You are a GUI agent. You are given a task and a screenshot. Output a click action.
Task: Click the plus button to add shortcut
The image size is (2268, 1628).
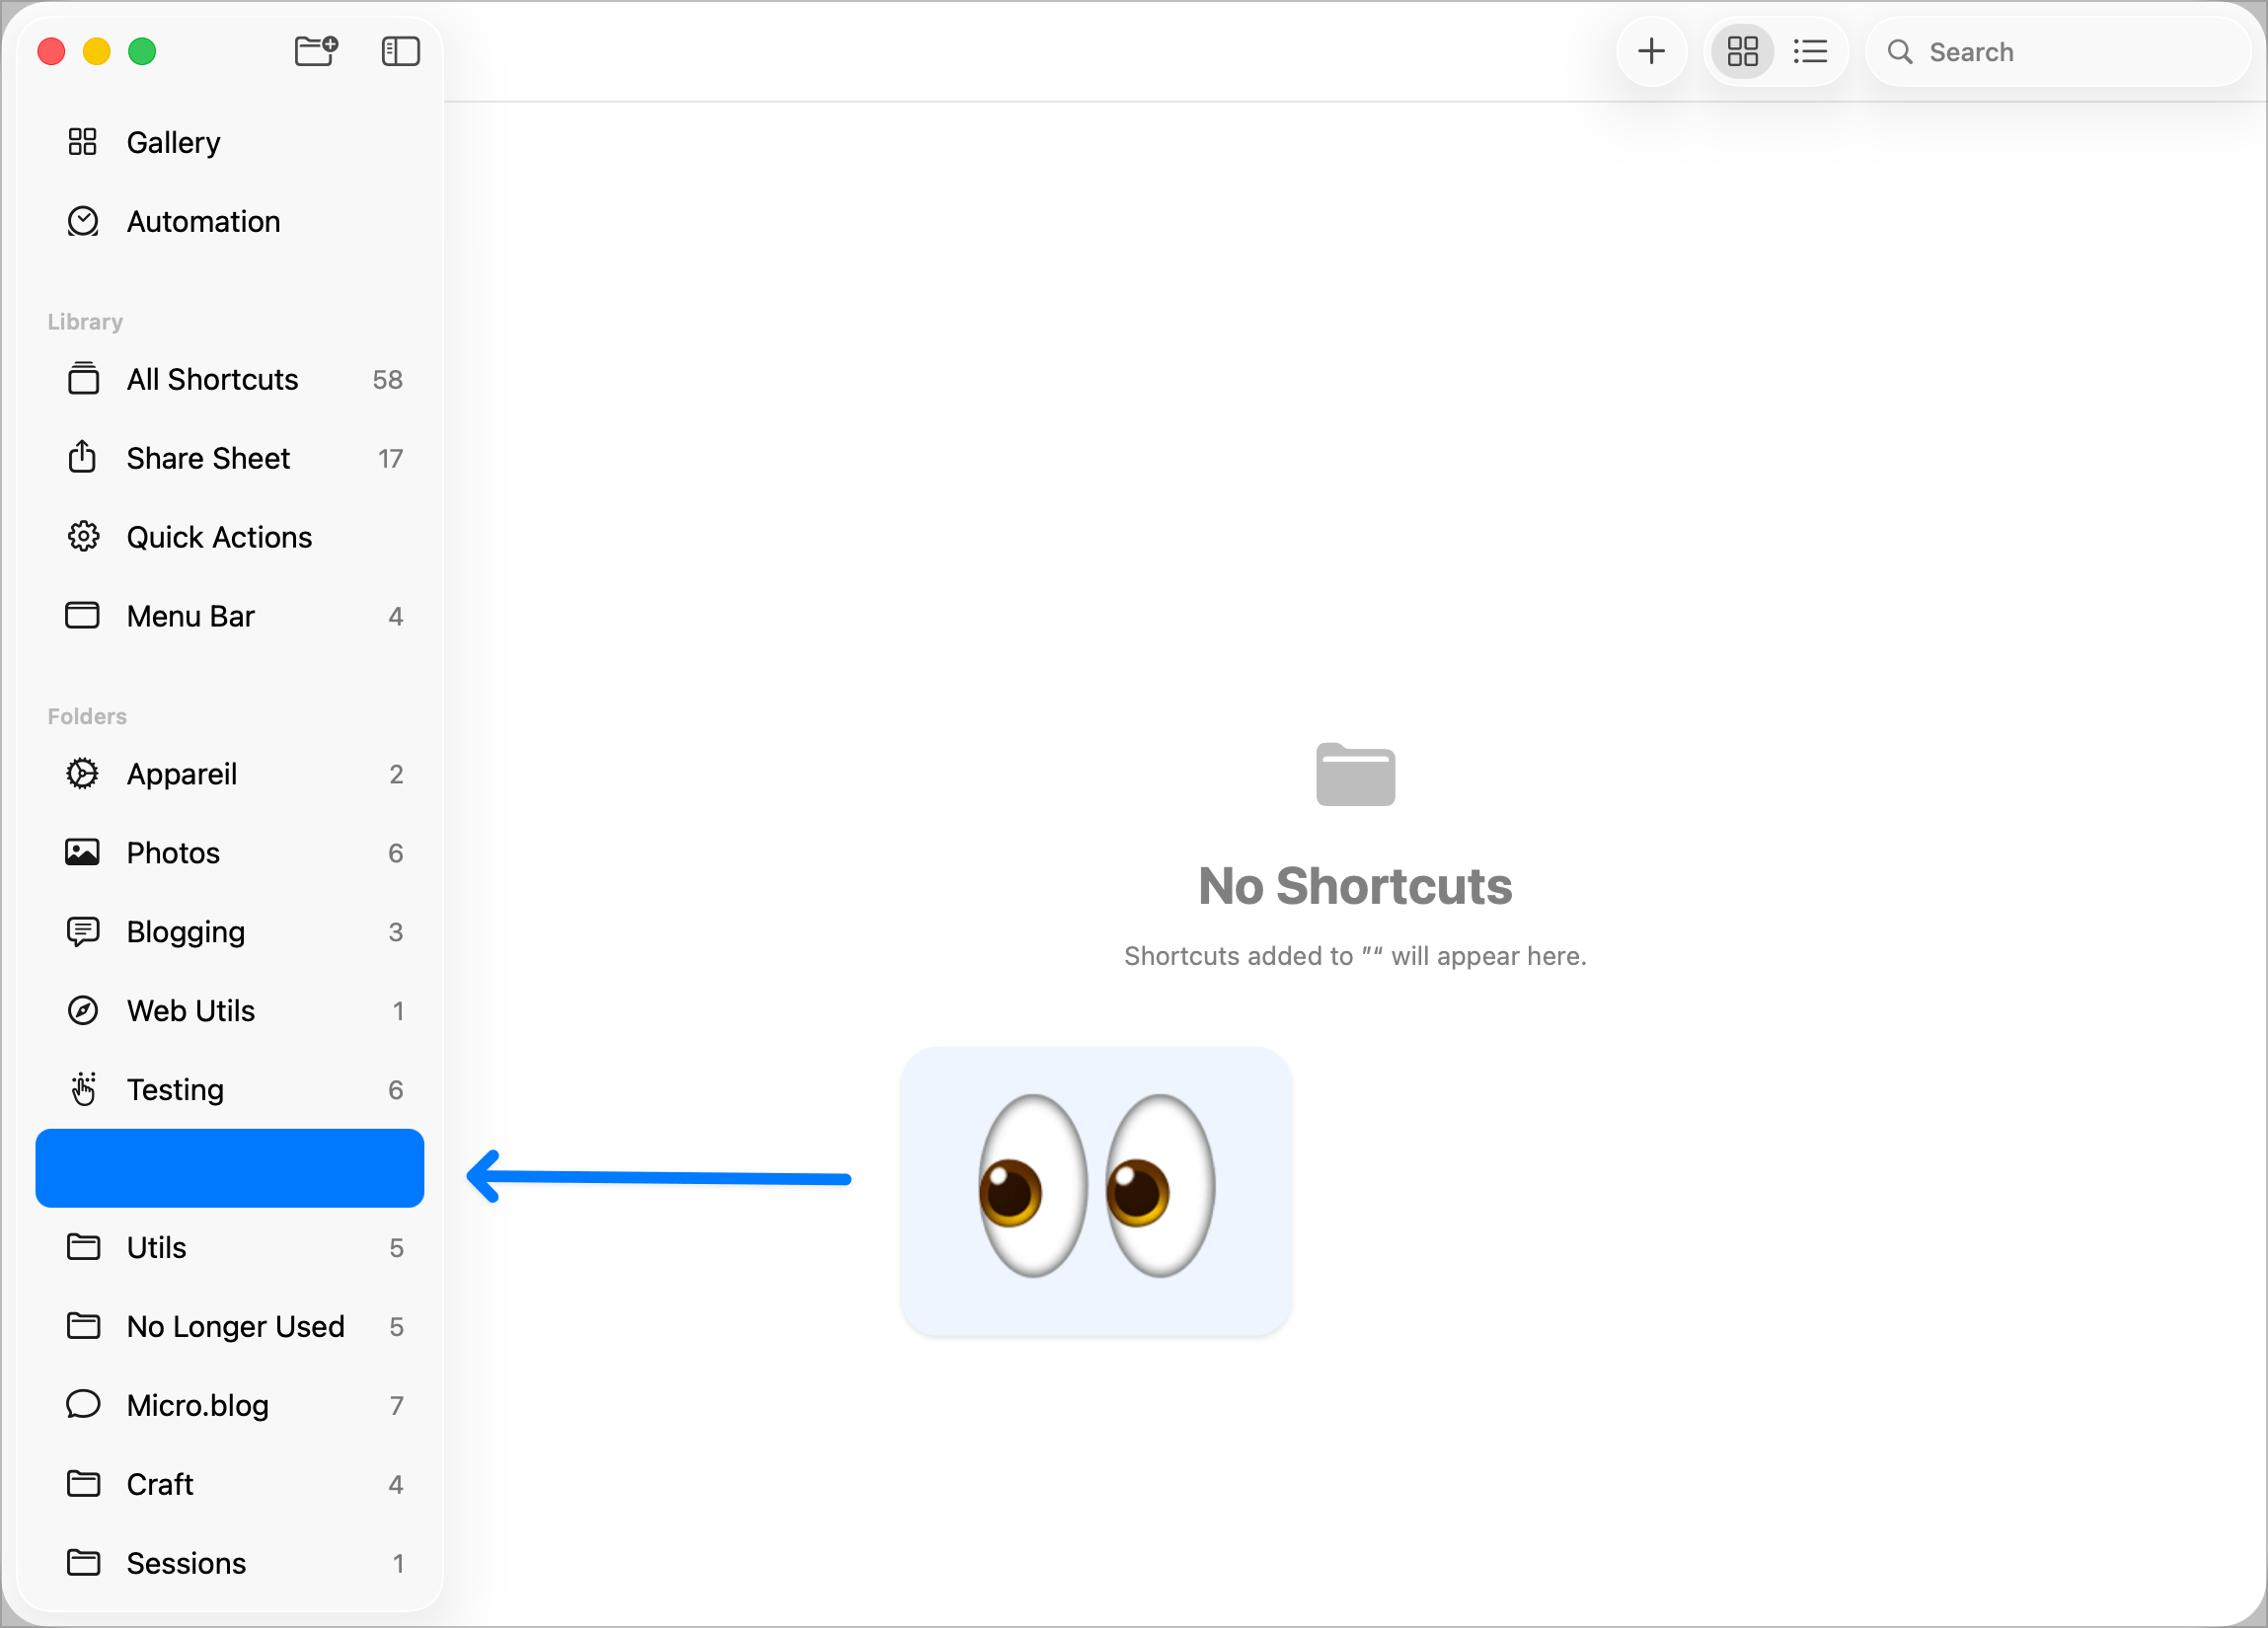point(1651,51)
